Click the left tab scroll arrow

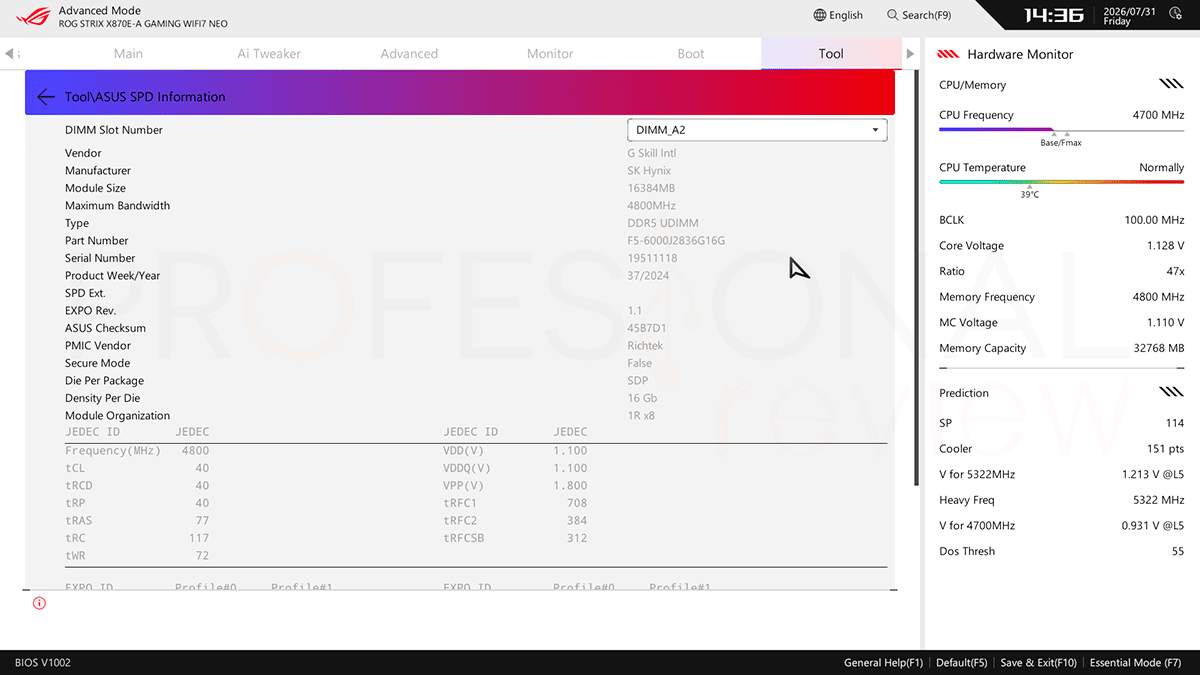9,54
